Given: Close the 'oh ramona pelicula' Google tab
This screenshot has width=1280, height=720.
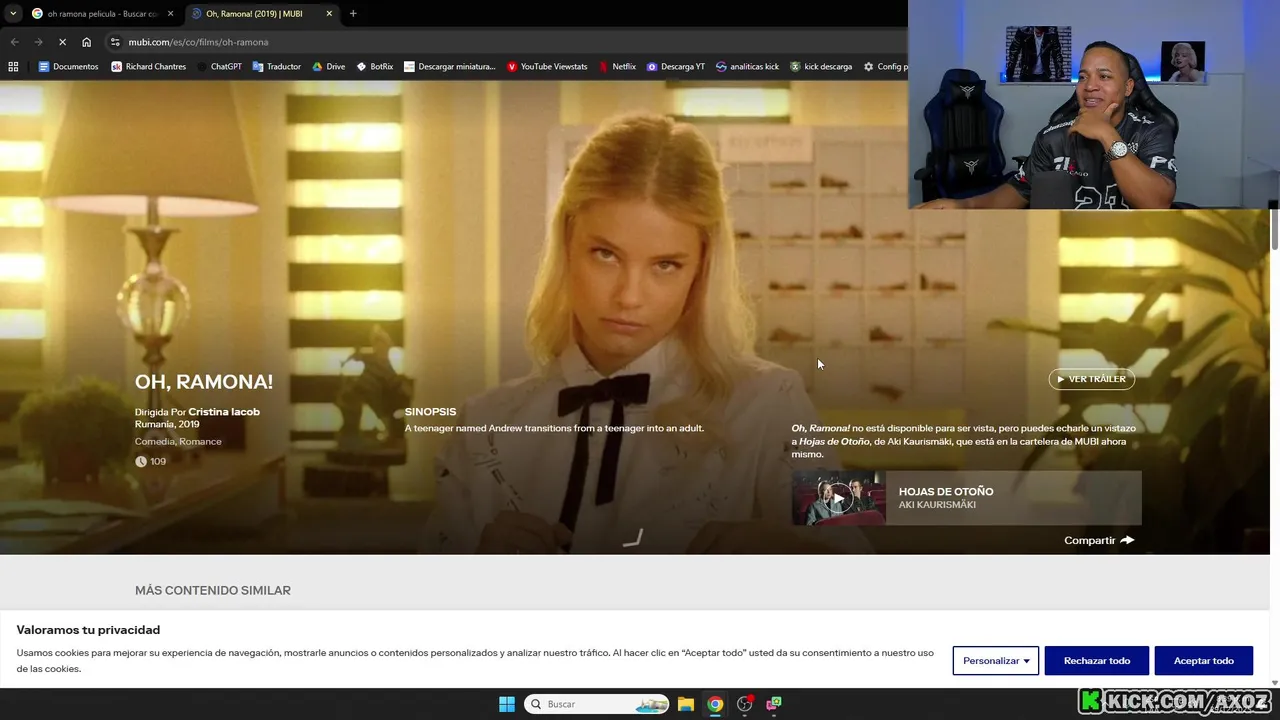Looking at the screenshot, I should (170, 14).
